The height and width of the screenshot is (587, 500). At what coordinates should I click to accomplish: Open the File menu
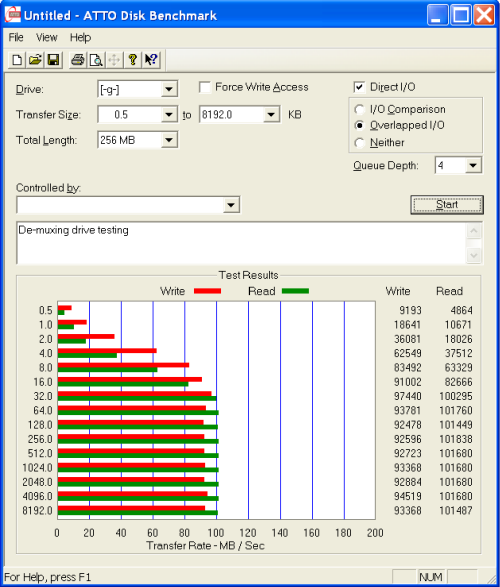[16, 37]
